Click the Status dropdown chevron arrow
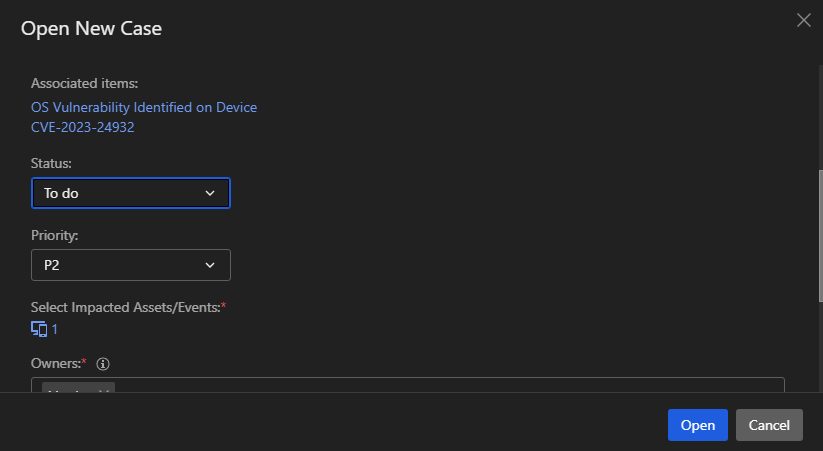This screenshot has height=451, width=823. pos(210,193)
